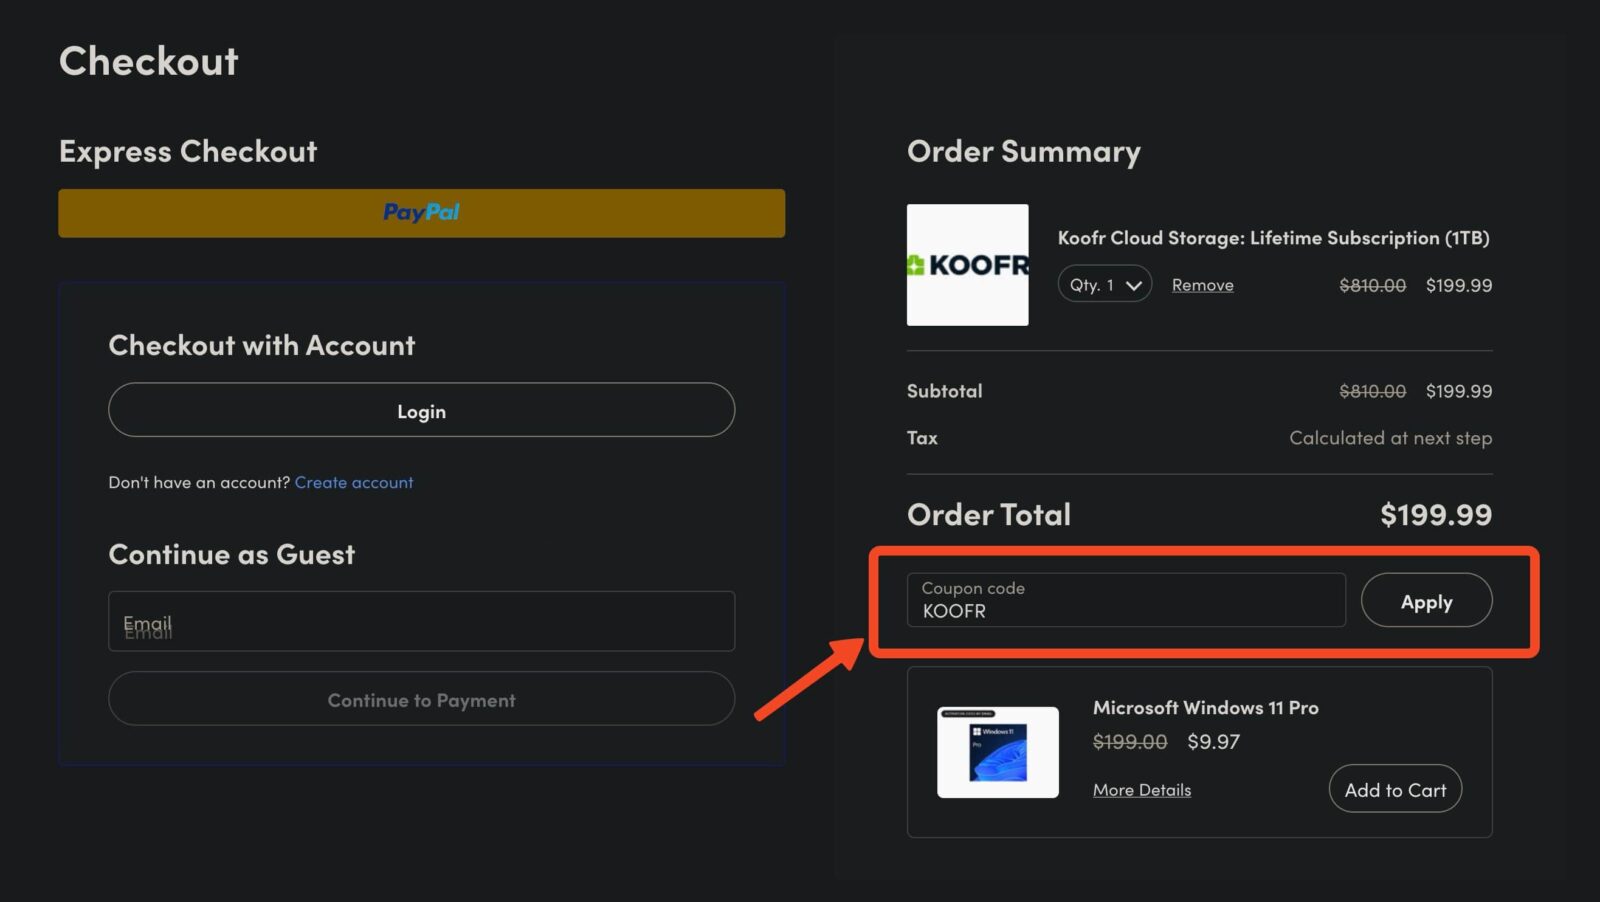Click the Windows 11 Pro box thumbnail
The image size is (1600, 902).
pyautogui.click(x=997, y=752)
